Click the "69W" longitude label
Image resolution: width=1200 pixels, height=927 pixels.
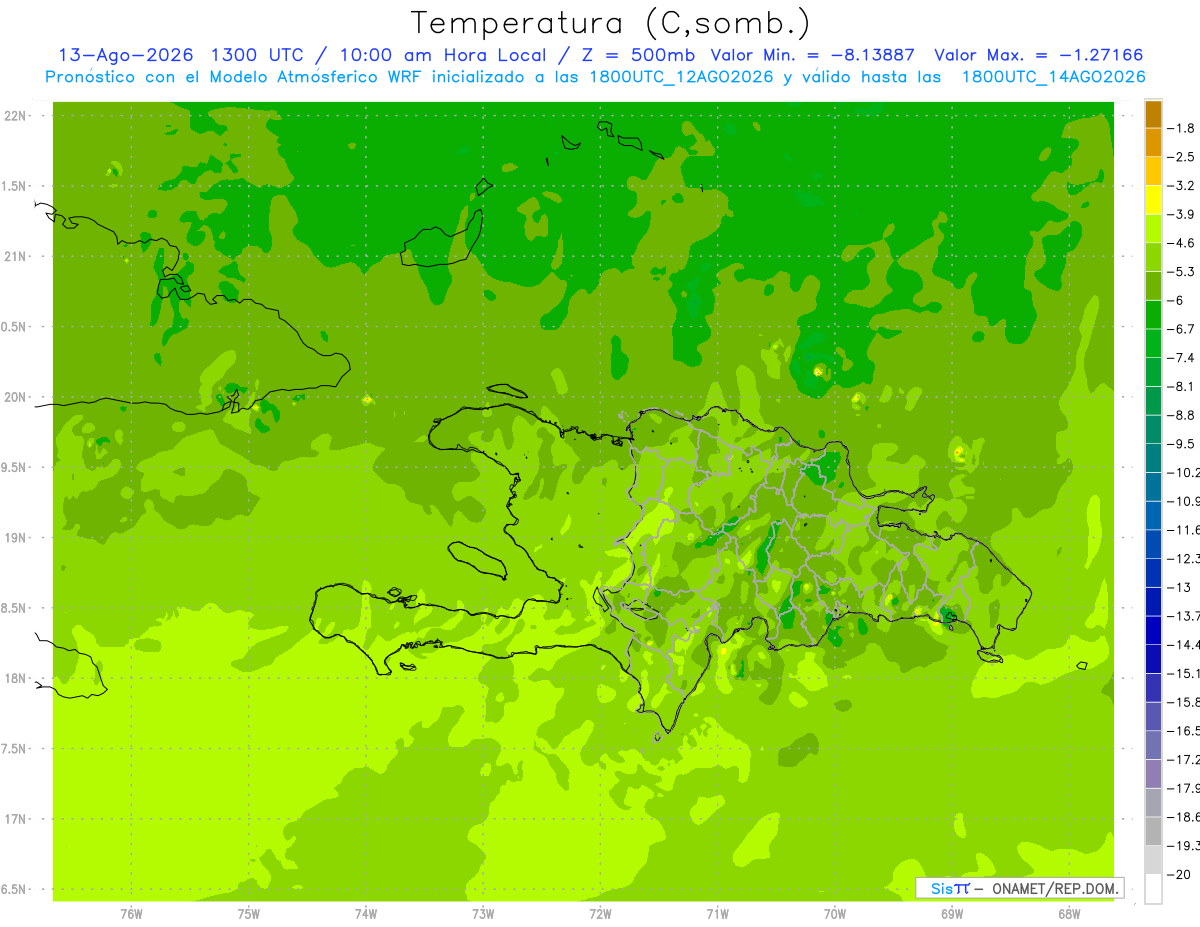pos(952,913)
